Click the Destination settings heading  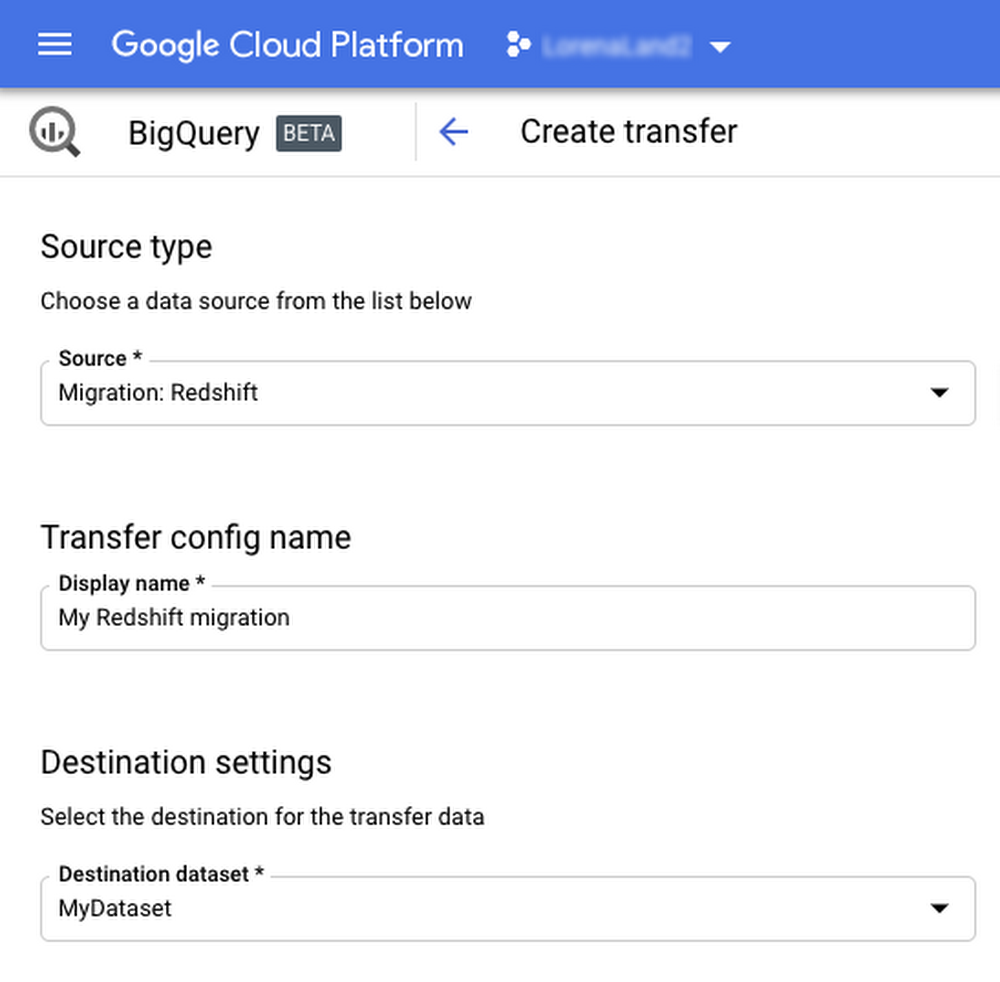point(186,763)
